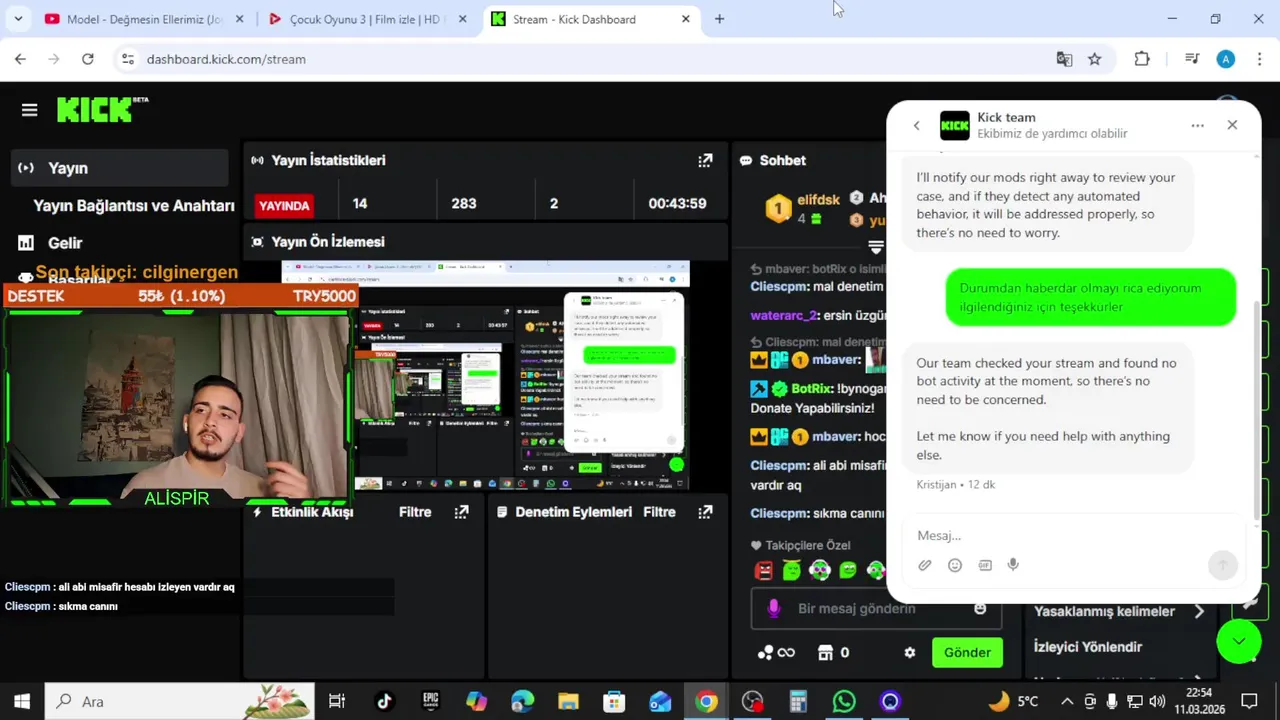The image size is (1280, 720).
Task: Open Google Translate icon in address bar
Action: [1064, 59]
